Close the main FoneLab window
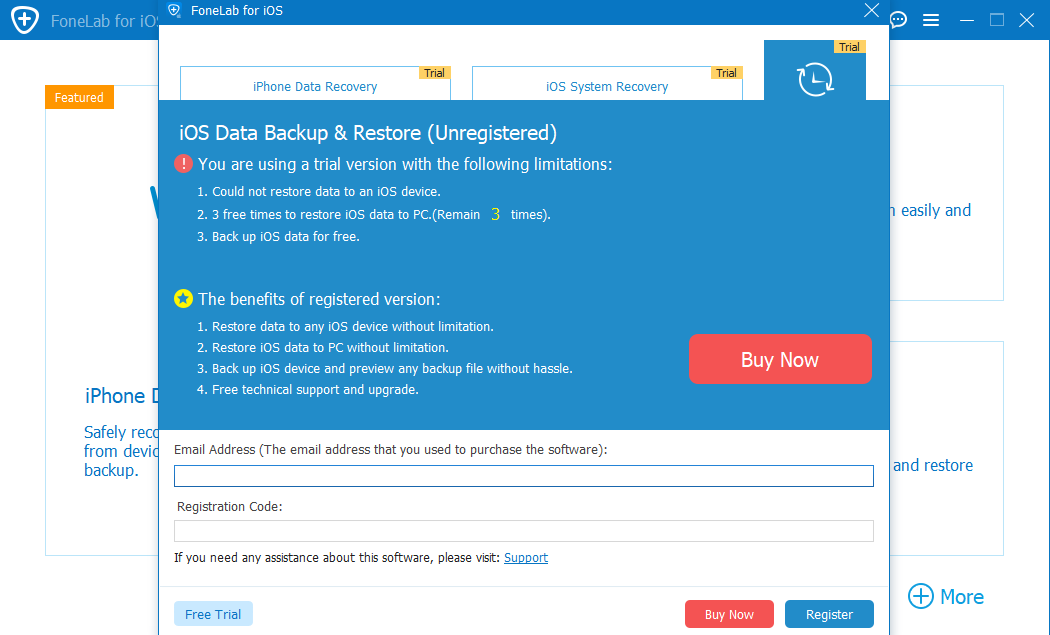 click(x=1027, y=20)
